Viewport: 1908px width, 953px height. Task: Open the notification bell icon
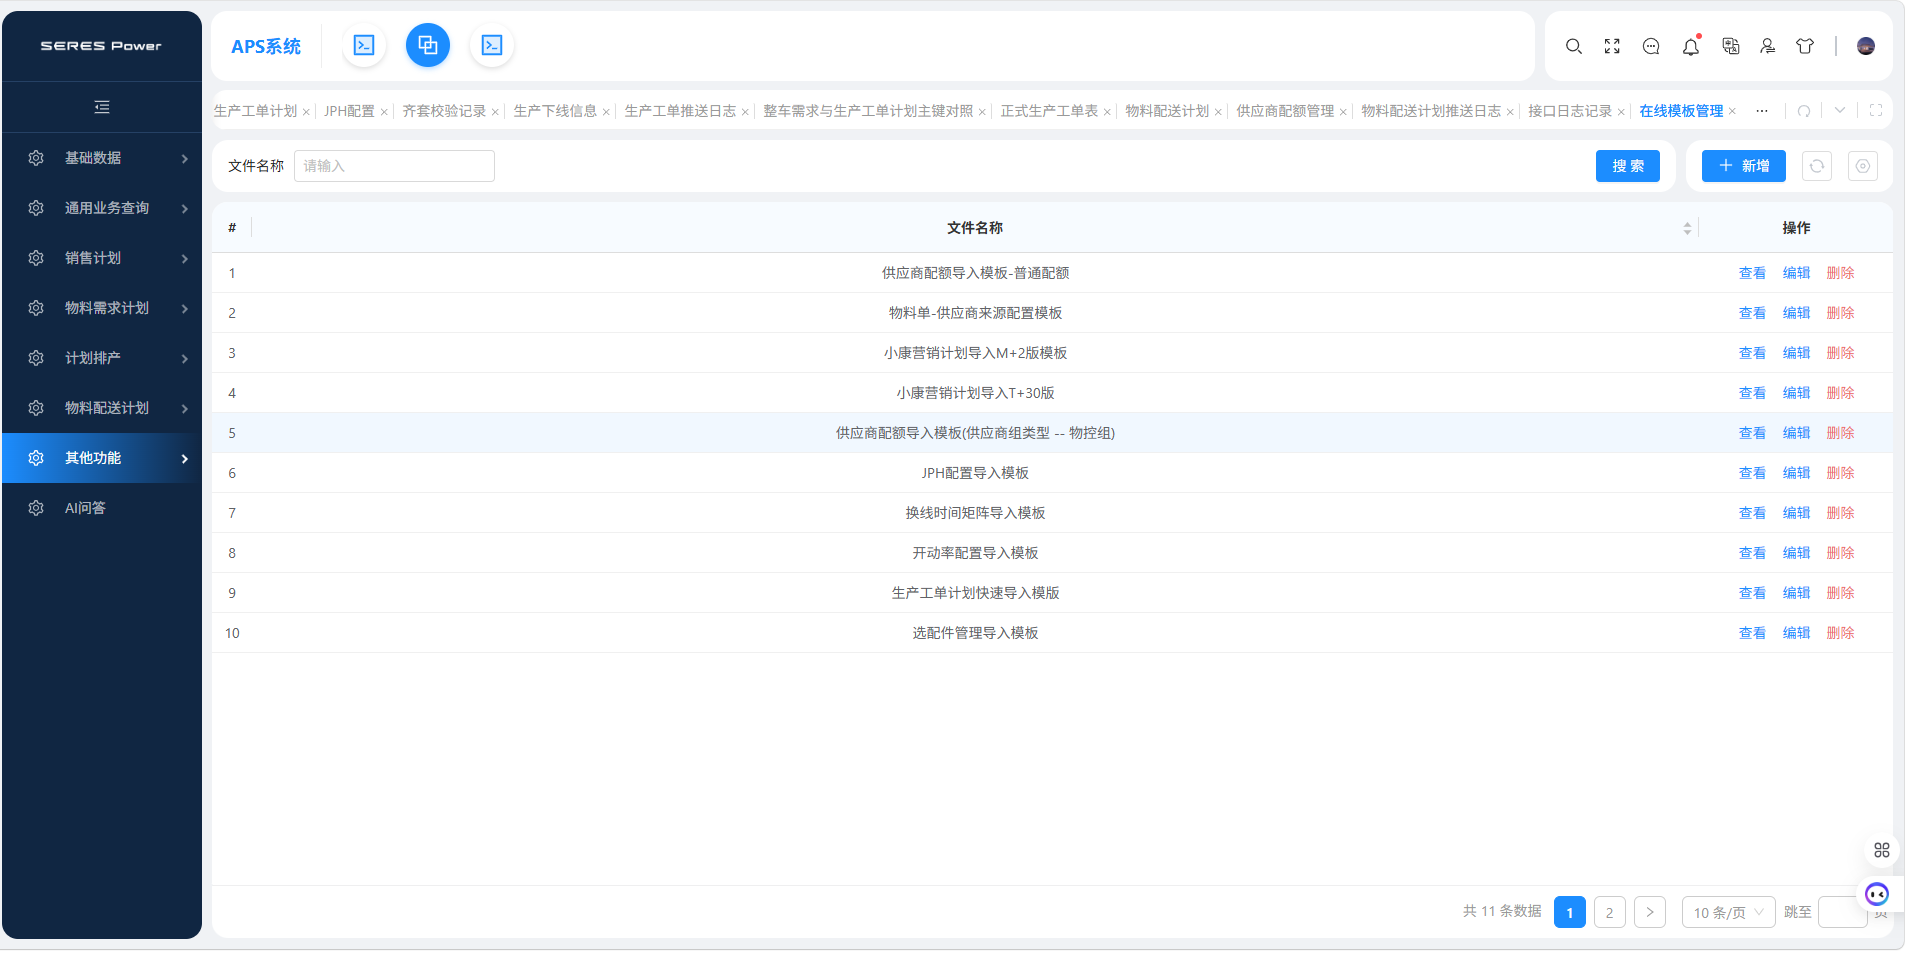pos(1691,46)
